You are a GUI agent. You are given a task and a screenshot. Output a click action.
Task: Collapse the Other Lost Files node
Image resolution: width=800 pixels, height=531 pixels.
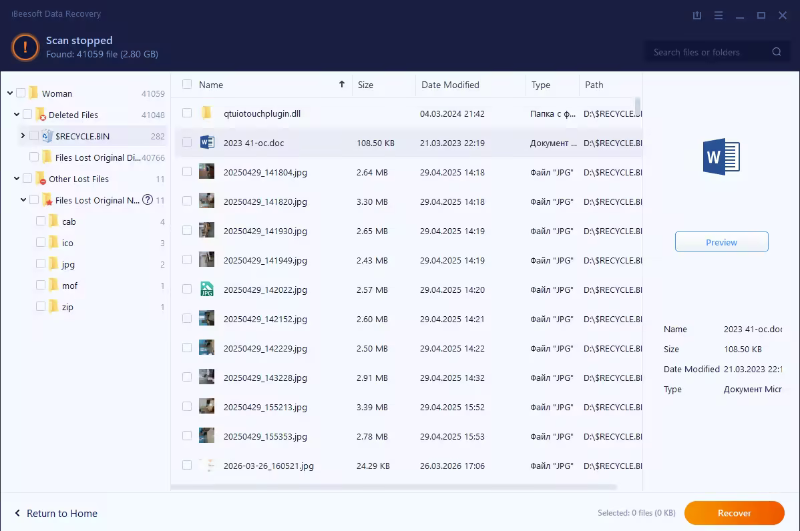[16, 179]
